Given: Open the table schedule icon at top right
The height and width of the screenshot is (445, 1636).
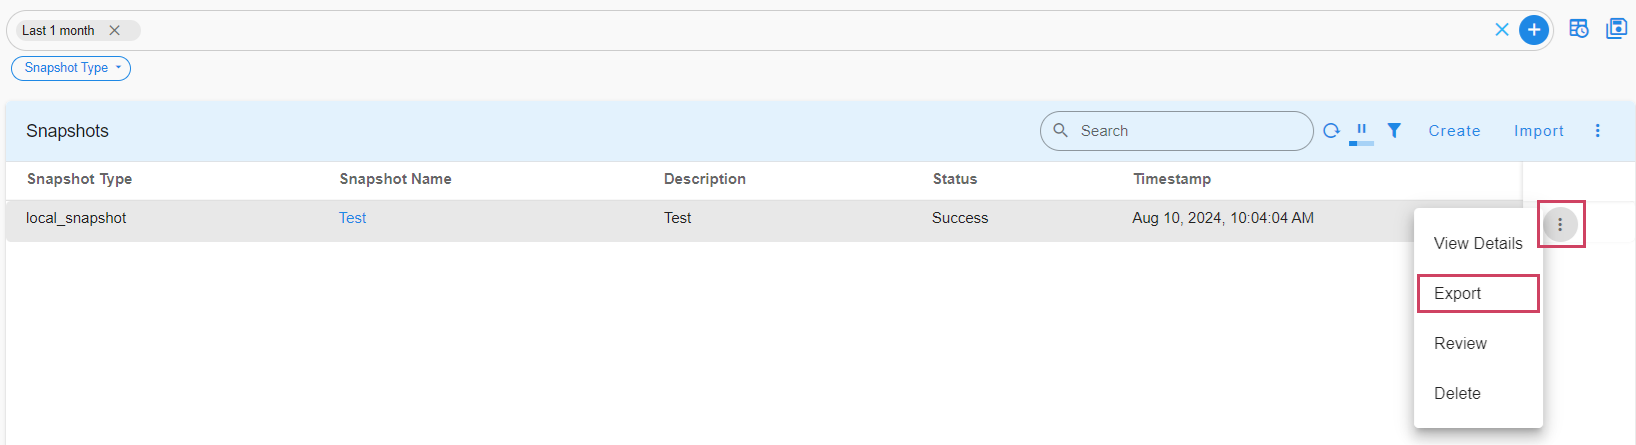Looking at the screenshot, I should 1579,29.
